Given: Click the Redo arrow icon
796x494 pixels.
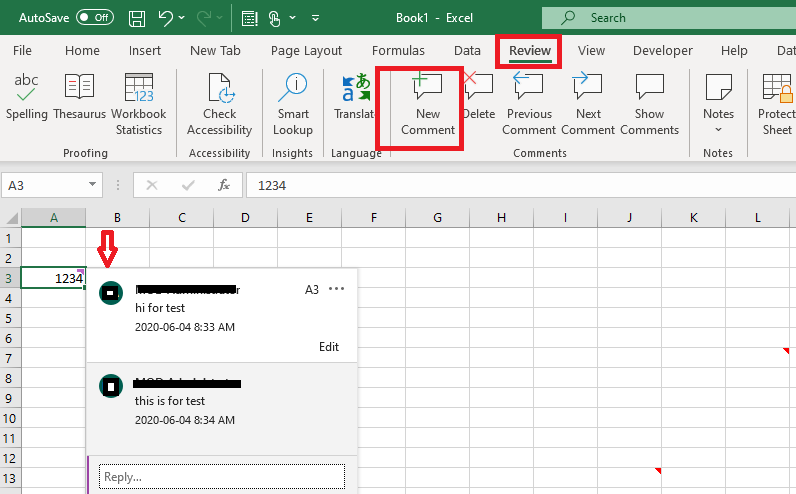Looking at the screenshot, I should coord(204,18).
